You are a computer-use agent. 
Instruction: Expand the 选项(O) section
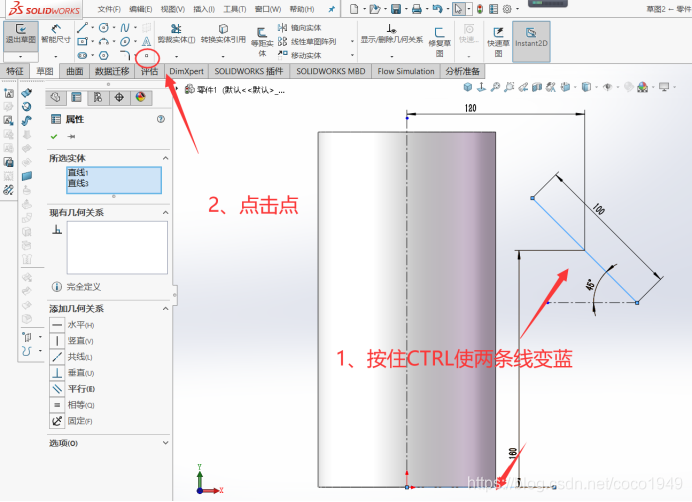coord(165,443)
